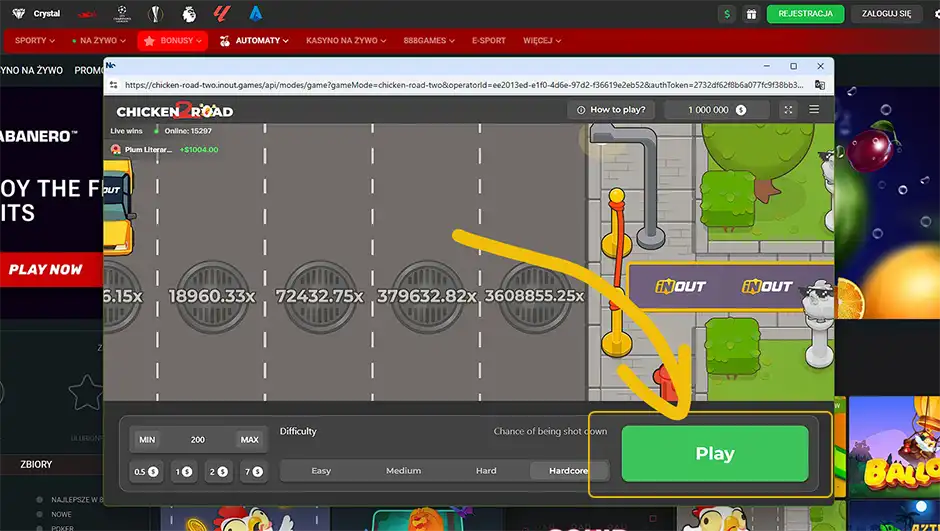This screenshot has width=940, height=531.
Task: Expand the 888GAMES dropdown
Action: [x=429, y=41]
